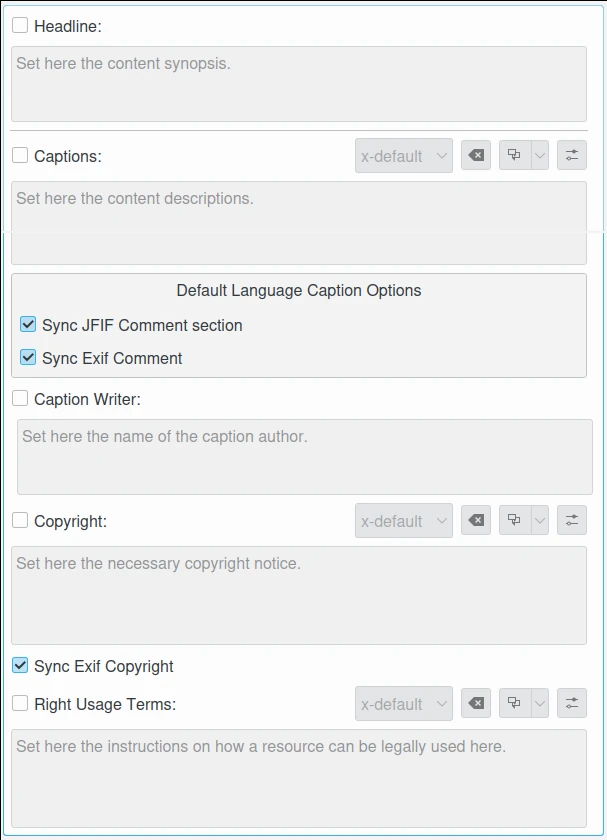Enable the Headline checkbox
Screen dimensions: 607x840
tap(20, 26)
